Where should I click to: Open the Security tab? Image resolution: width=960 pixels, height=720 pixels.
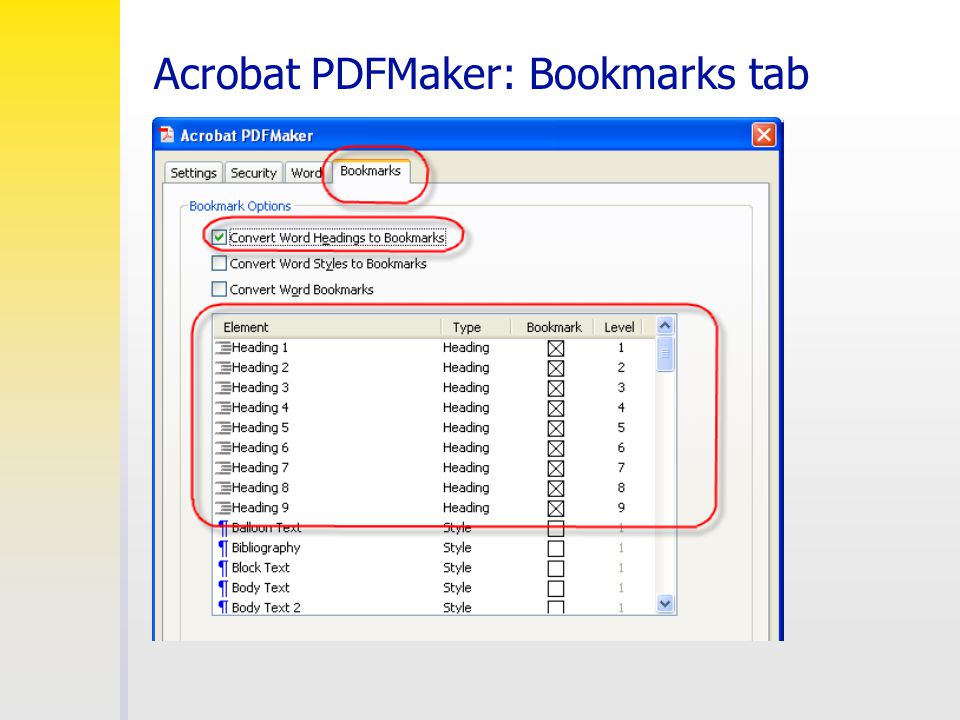[253, 173]
